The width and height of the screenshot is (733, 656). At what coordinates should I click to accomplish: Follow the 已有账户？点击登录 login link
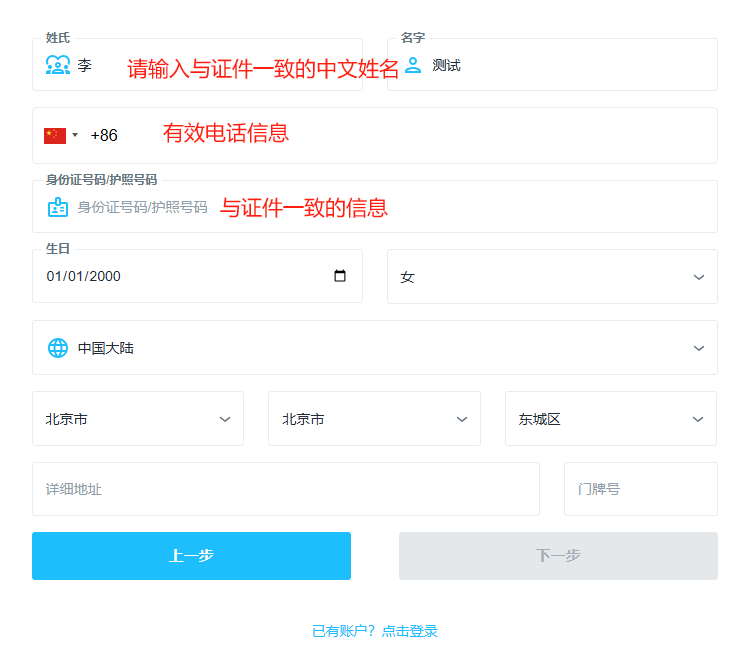pos(375,631)
